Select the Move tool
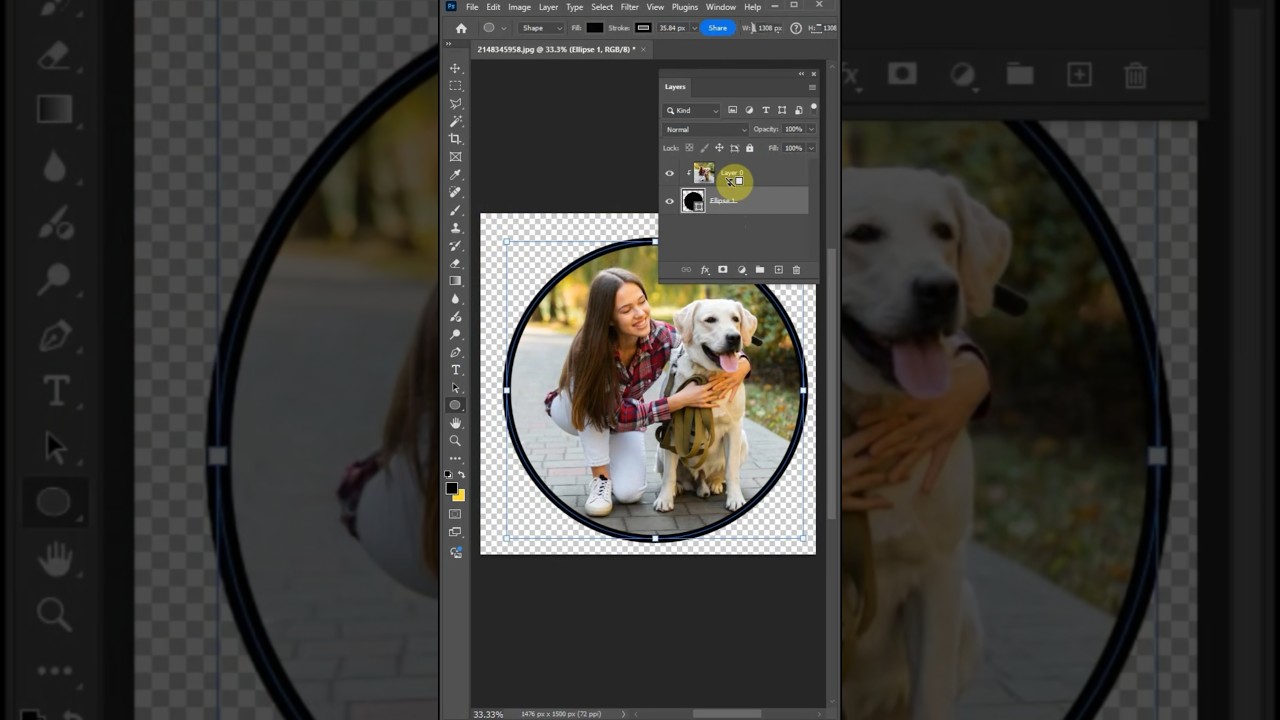 click(455, 68)
